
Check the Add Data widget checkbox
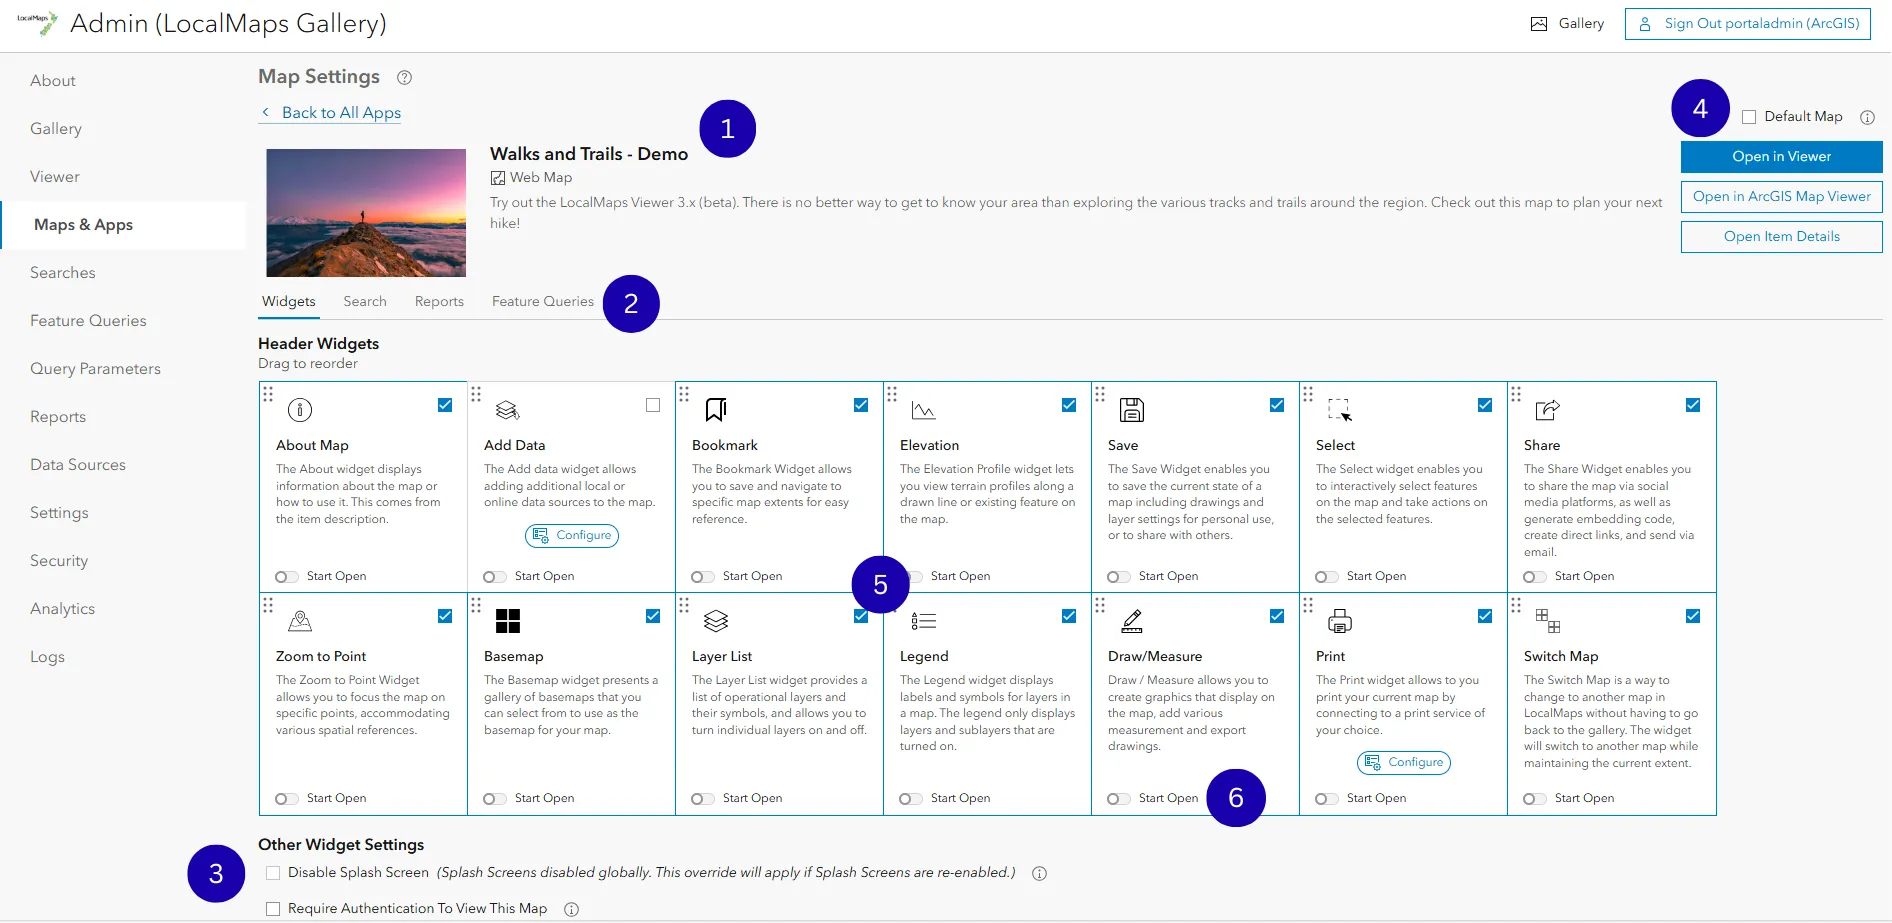653,405
